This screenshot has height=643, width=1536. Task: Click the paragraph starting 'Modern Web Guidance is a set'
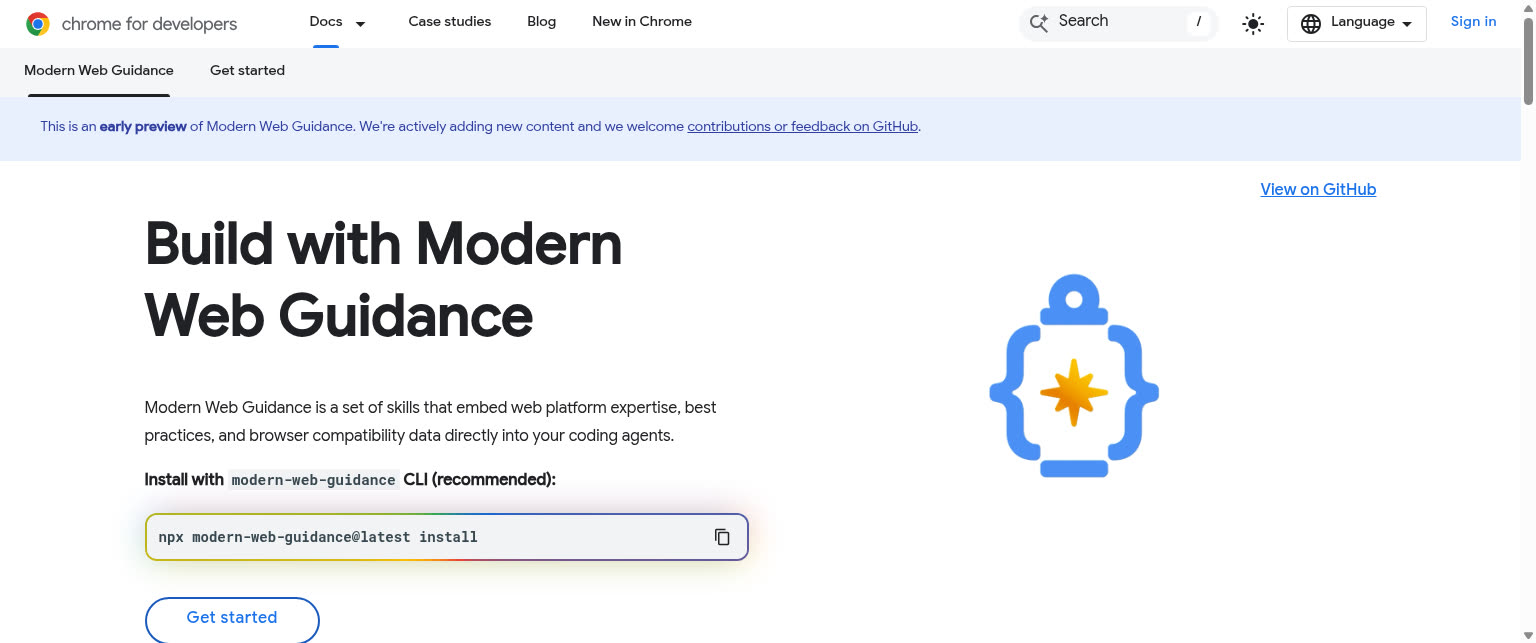(x=431, y=422)
